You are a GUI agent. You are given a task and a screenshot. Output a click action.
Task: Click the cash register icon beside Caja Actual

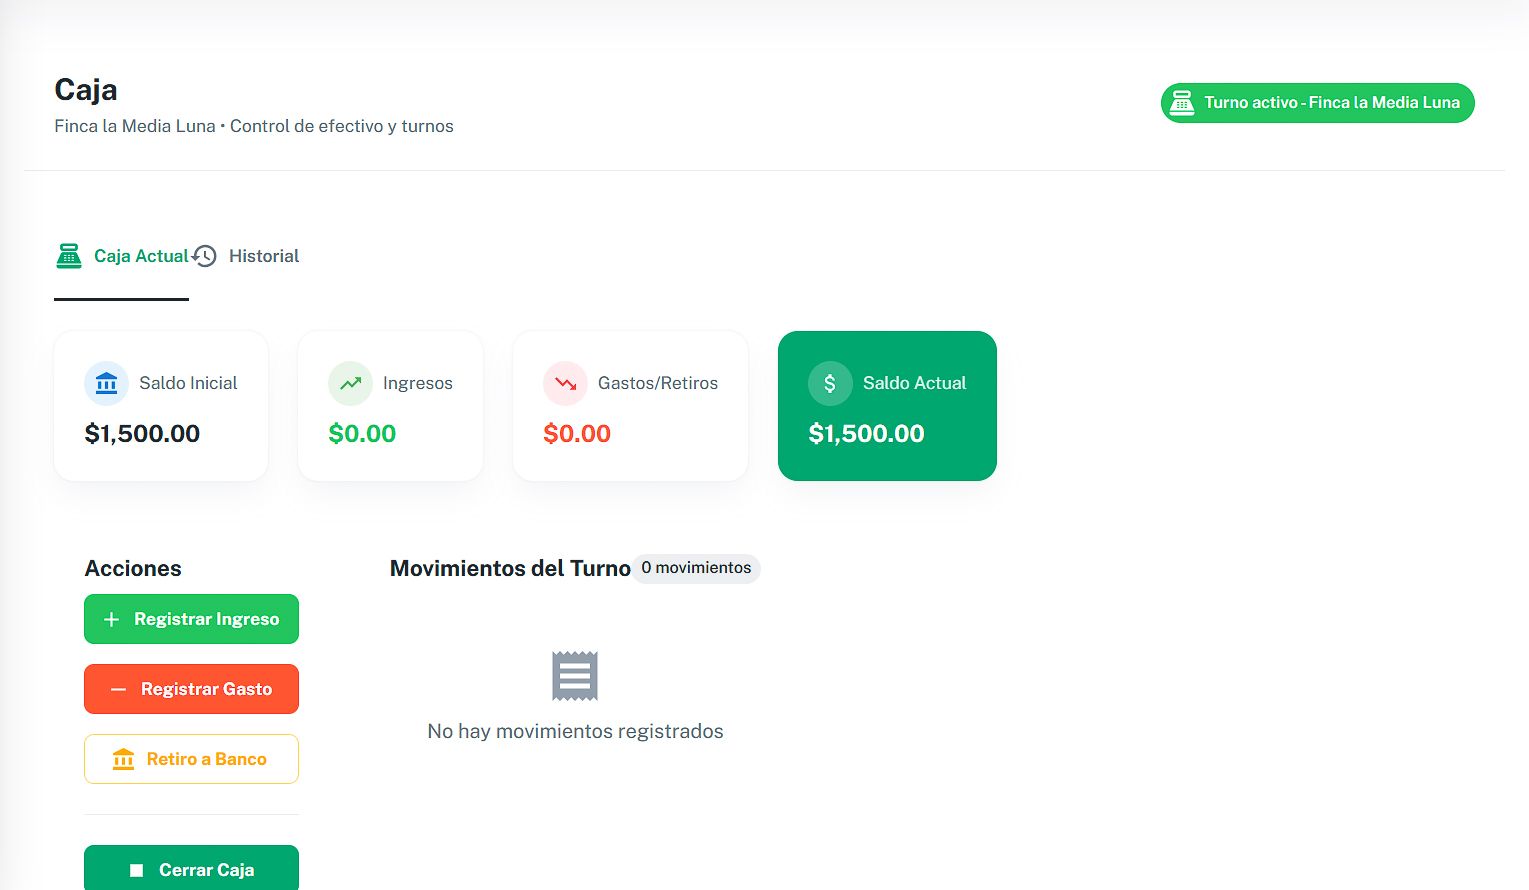pyautogui.click(x=69, y=255)
